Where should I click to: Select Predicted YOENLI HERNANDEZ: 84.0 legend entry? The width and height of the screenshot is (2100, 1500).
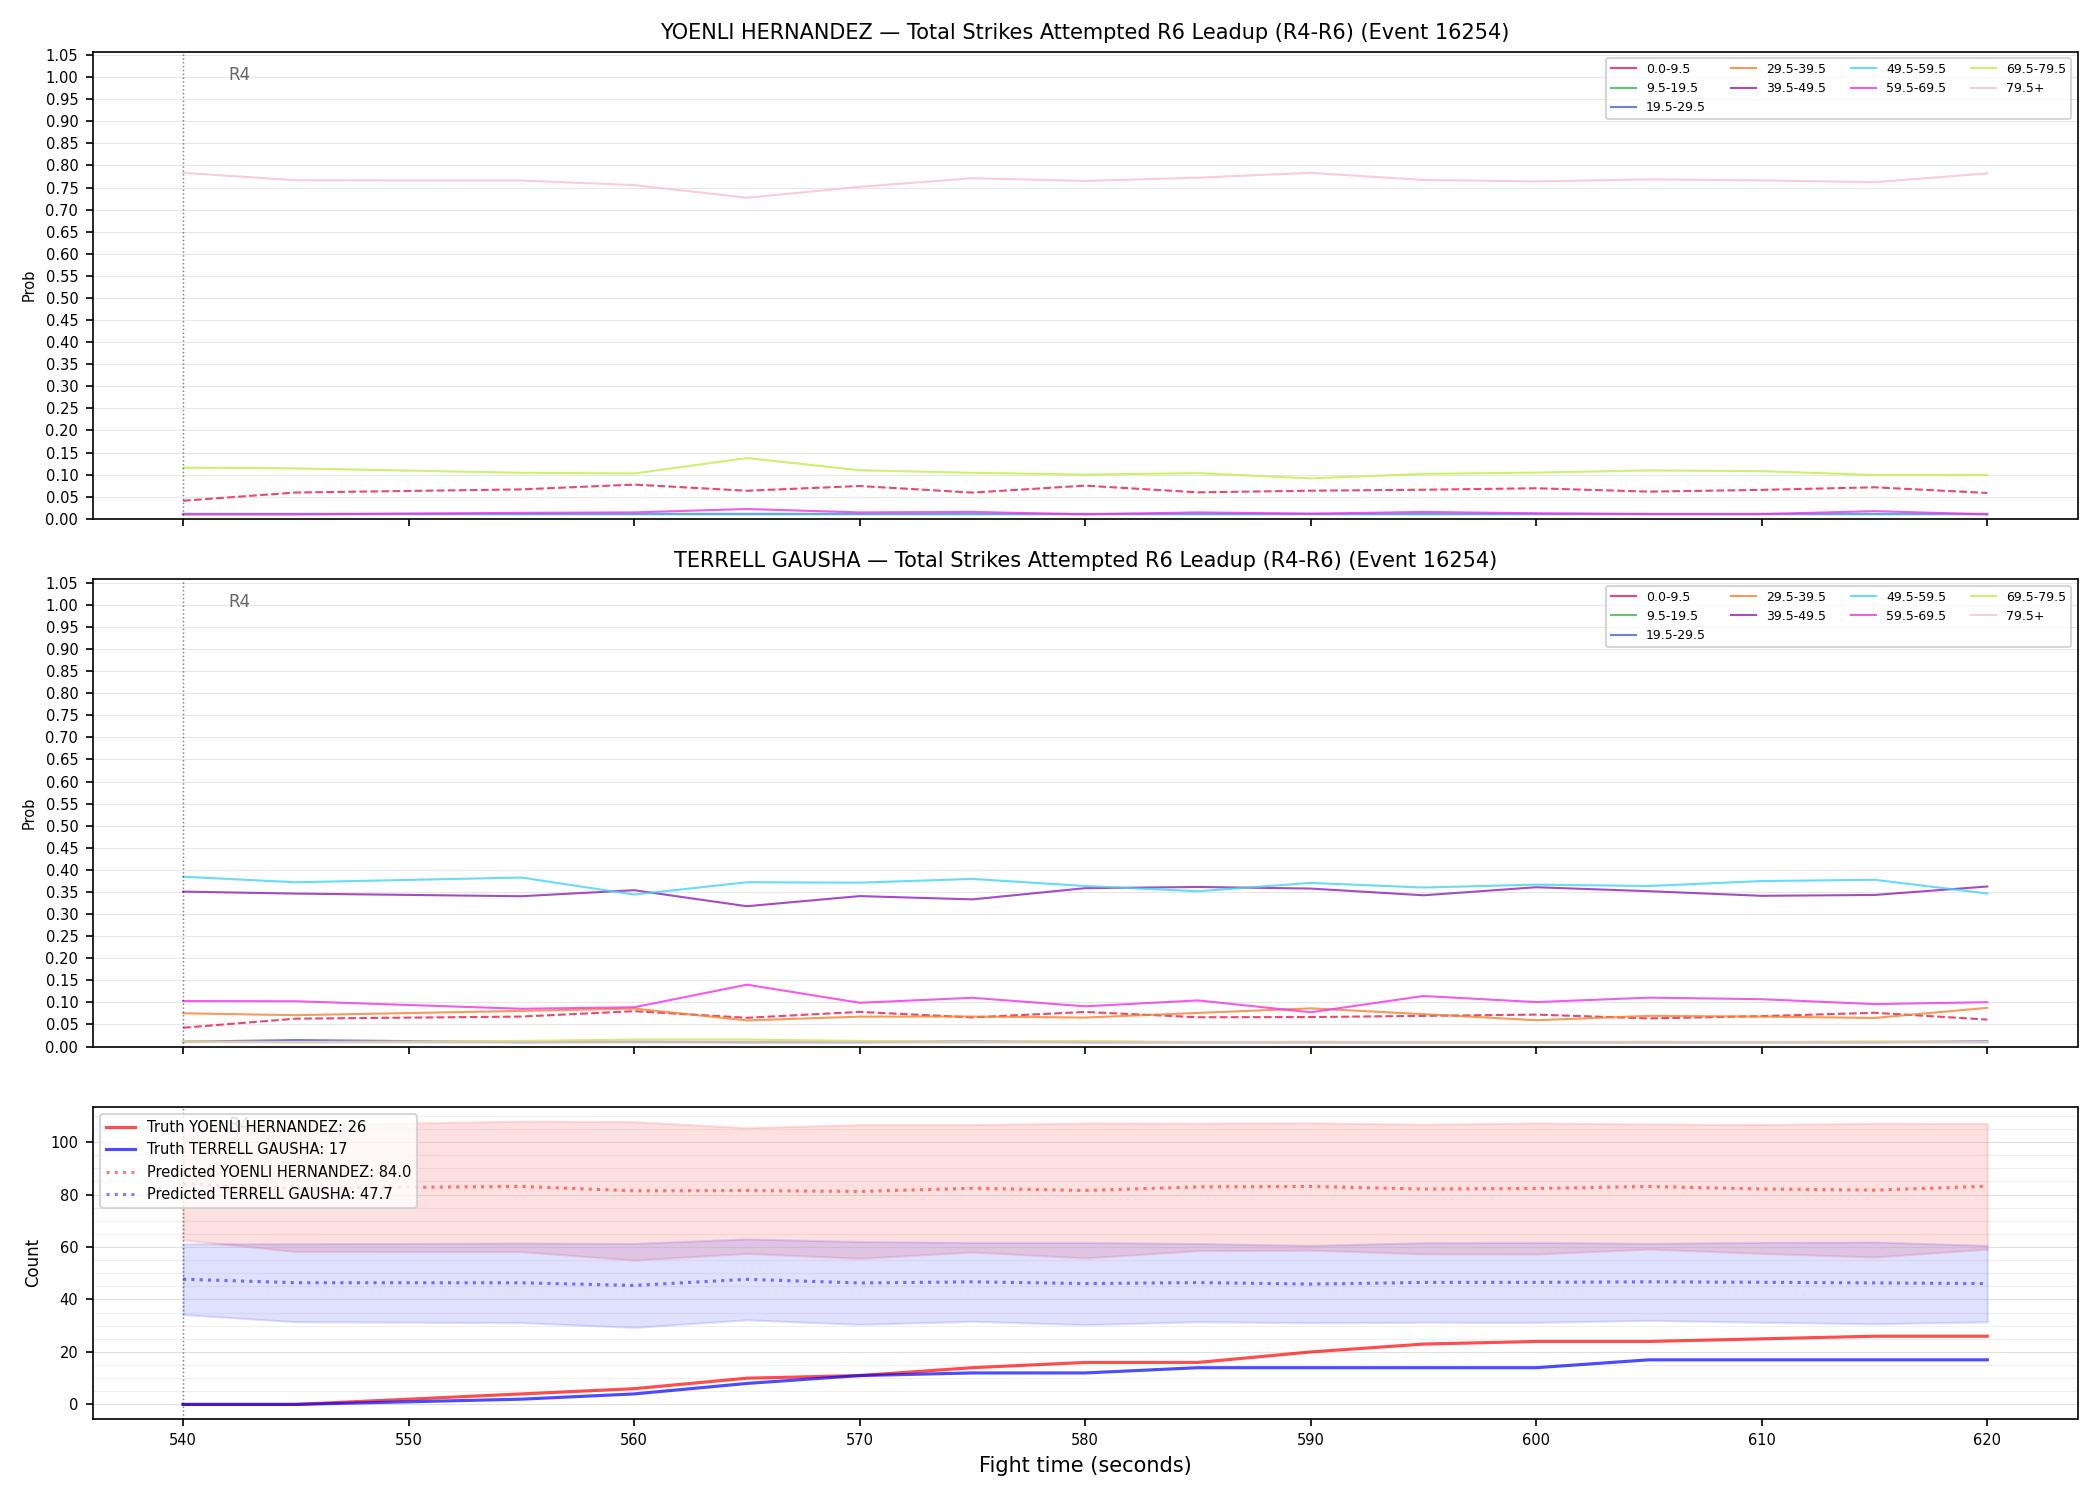[x=257, y=1172]
